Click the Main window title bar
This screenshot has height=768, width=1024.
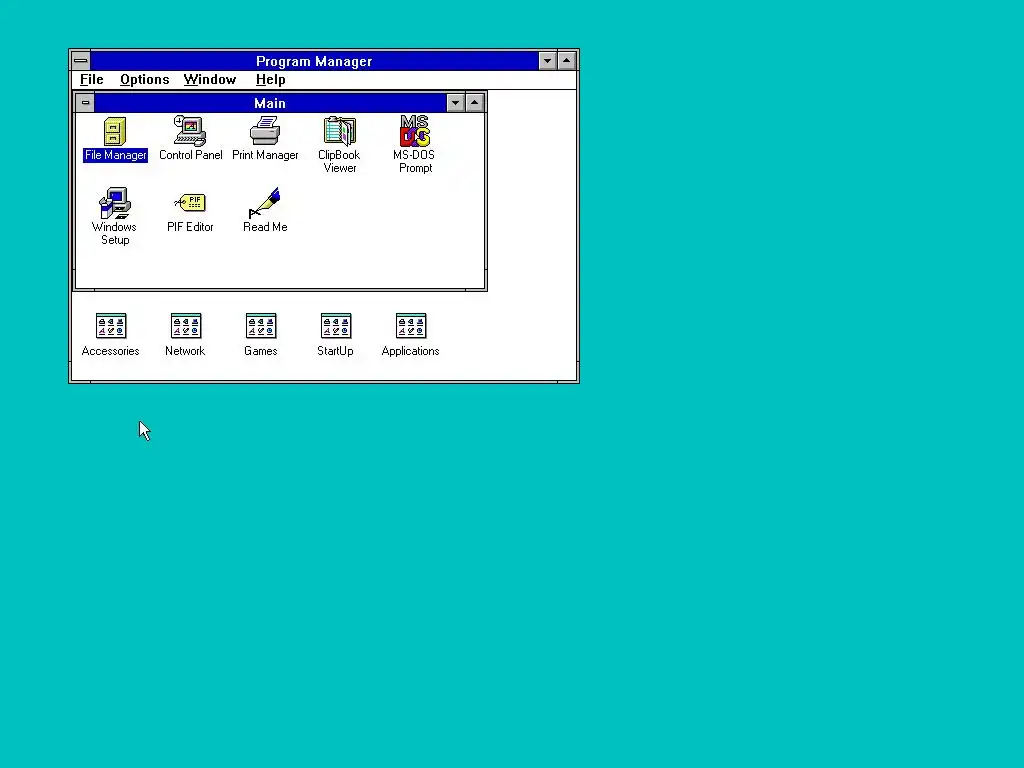[270, 103]
